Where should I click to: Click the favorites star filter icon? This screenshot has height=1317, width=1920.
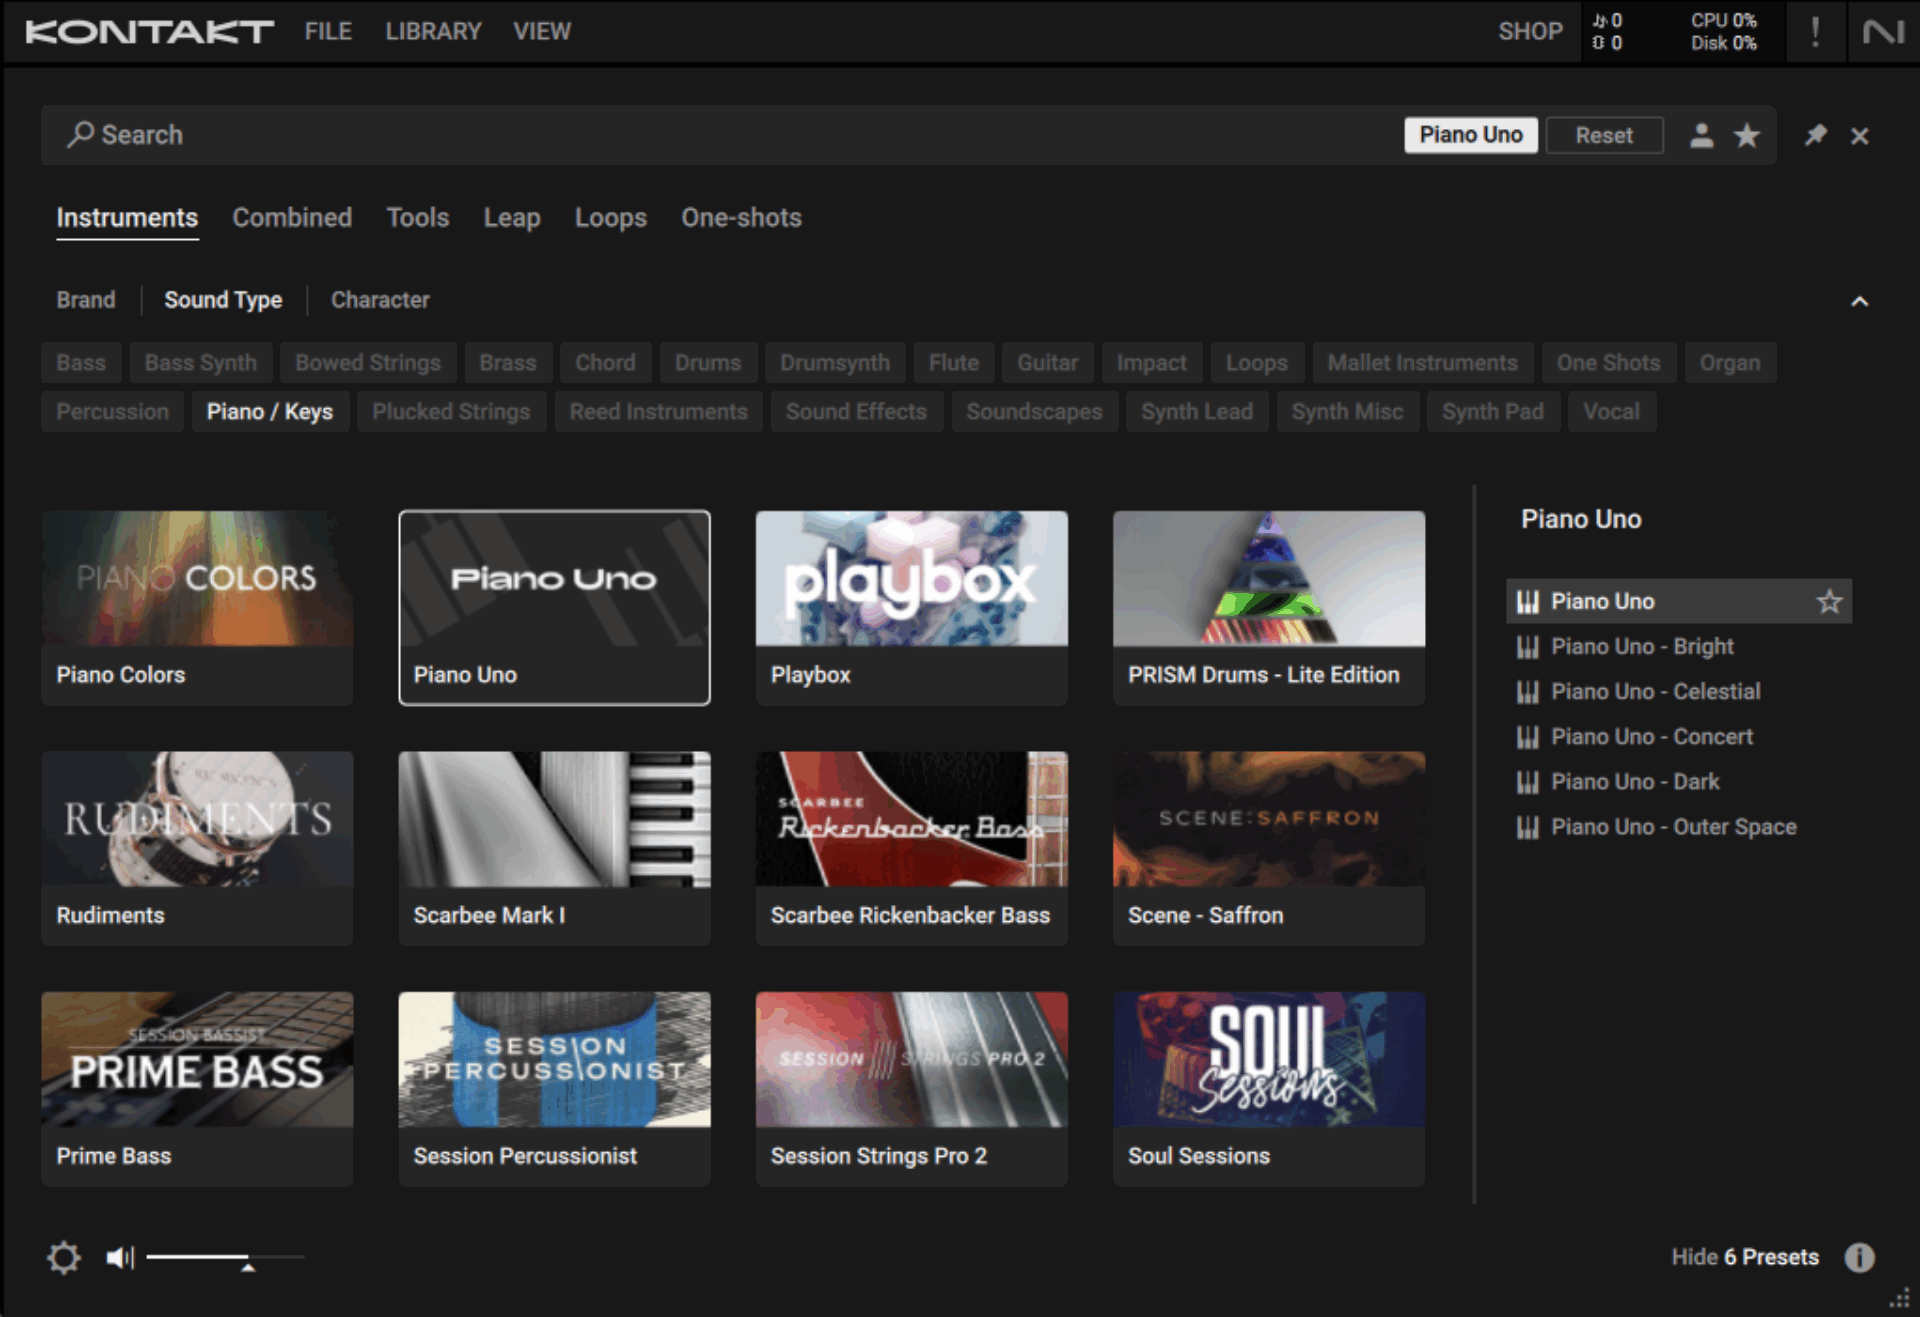coord(1746,135)
